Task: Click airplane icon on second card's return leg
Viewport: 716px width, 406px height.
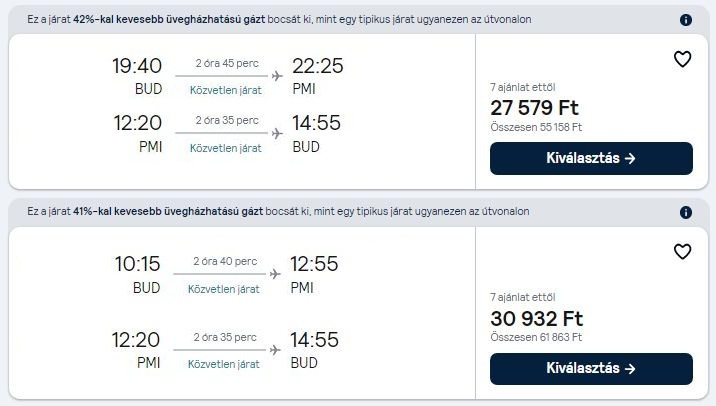Action: (275, 348)
